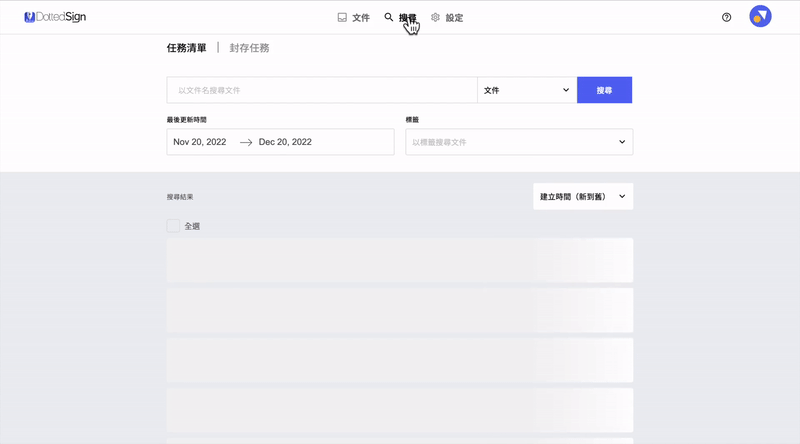Open the 建立時間（新到舊）sort dropdown
800x444 pixels.
tap(583, 196)
